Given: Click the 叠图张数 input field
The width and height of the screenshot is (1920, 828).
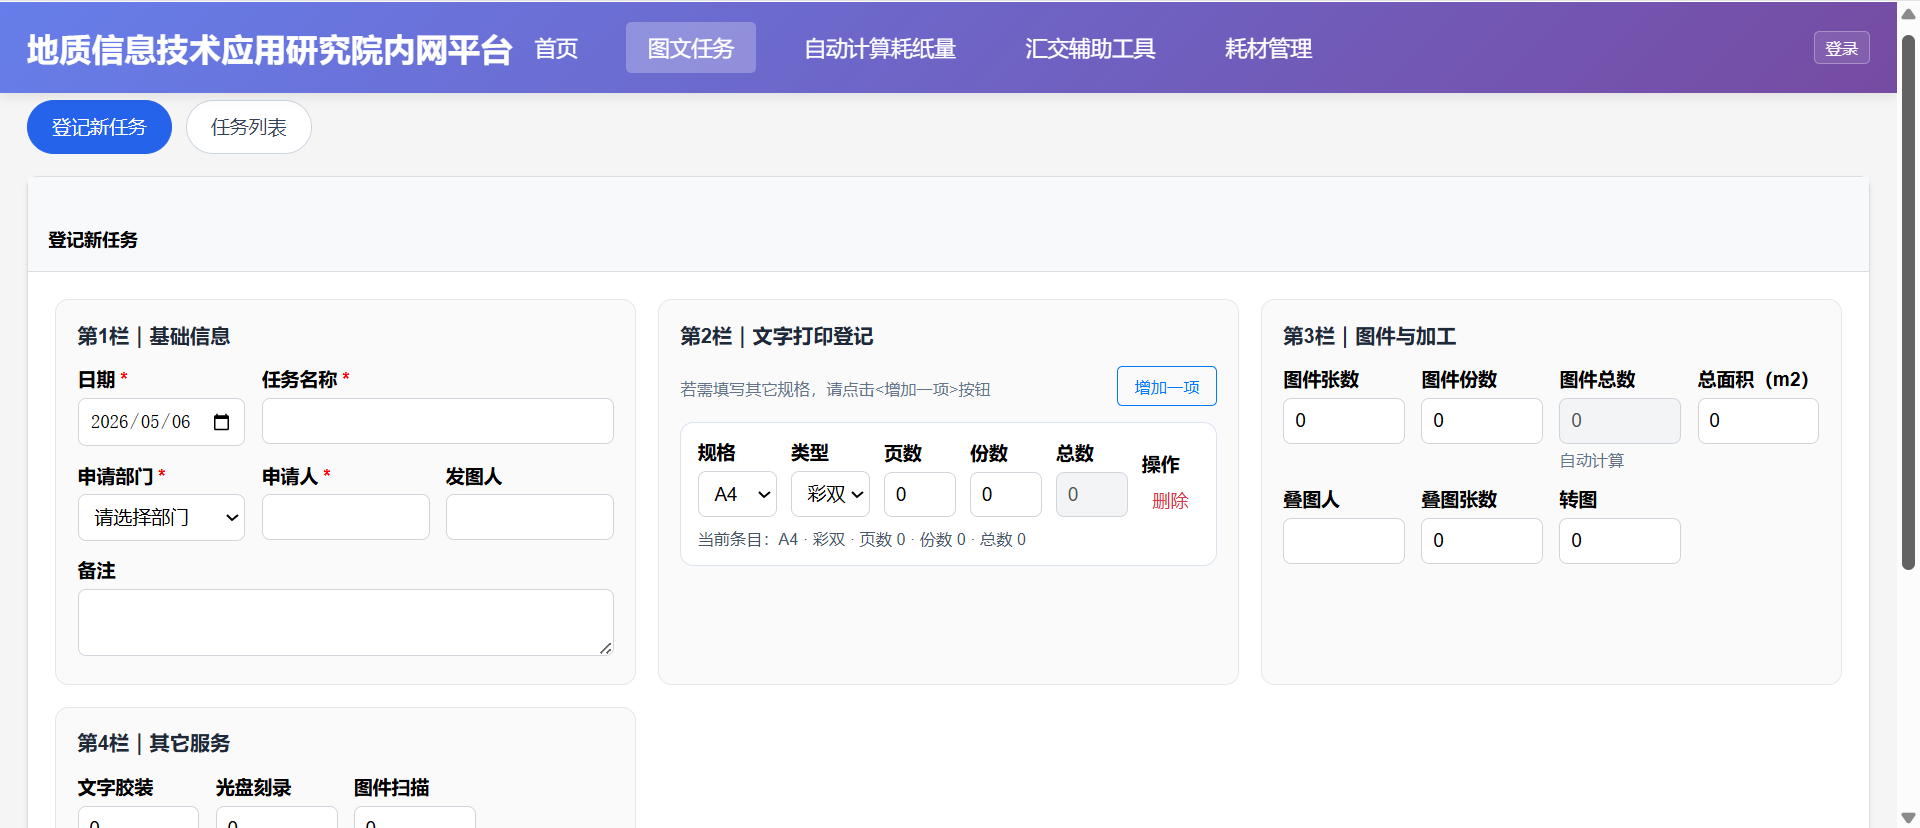Looking at the screenshot, I should coord(1482,541).
